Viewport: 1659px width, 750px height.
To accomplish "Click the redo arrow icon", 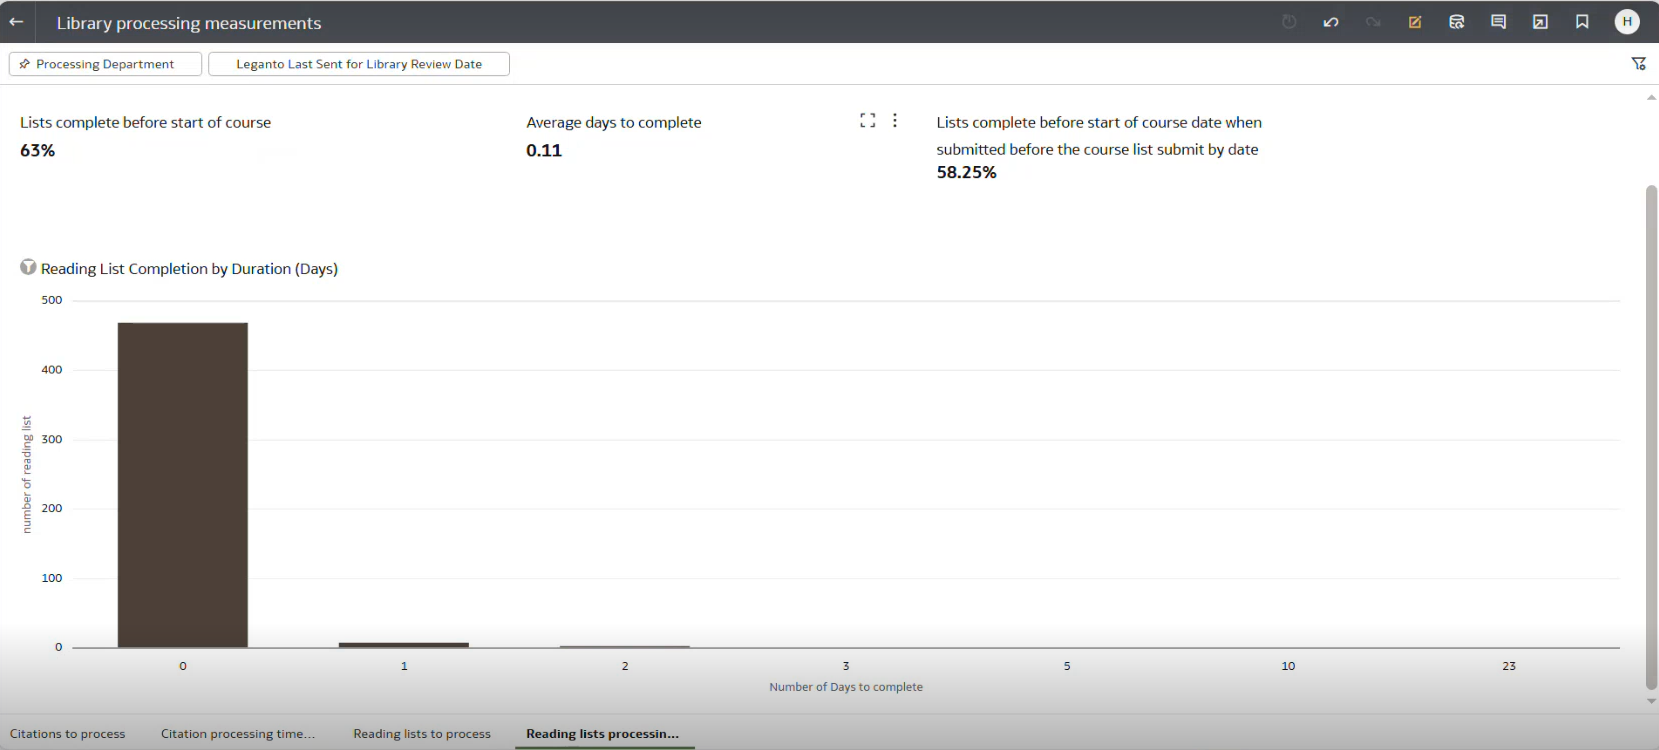I will click(1373, 22).
